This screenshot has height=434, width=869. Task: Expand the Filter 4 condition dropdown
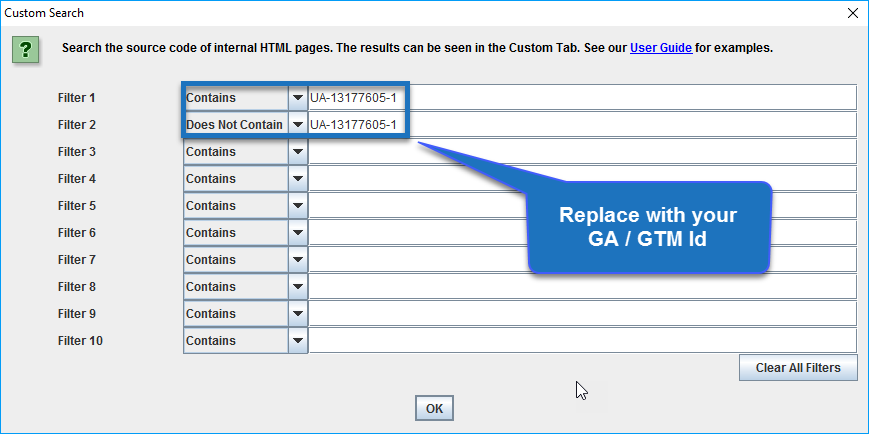tap(245, 179)
